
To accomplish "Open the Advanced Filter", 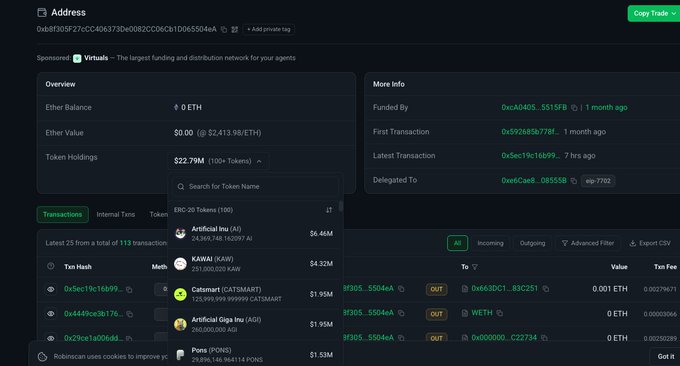I will coord(588,243).
